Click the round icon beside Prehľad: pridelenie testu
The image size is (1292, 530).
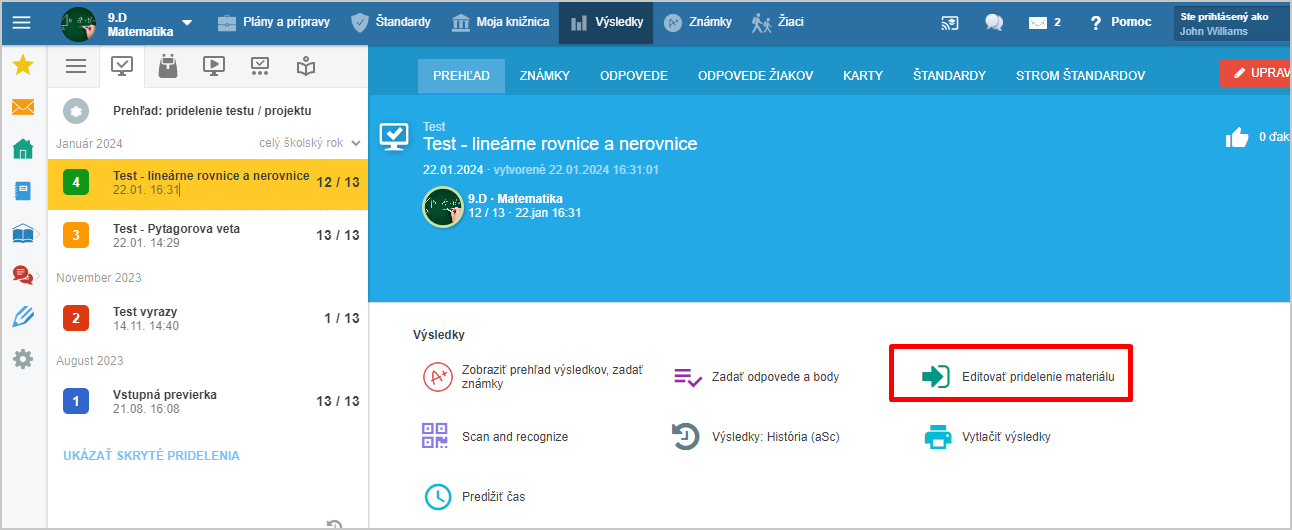click(x=77, y=111)
